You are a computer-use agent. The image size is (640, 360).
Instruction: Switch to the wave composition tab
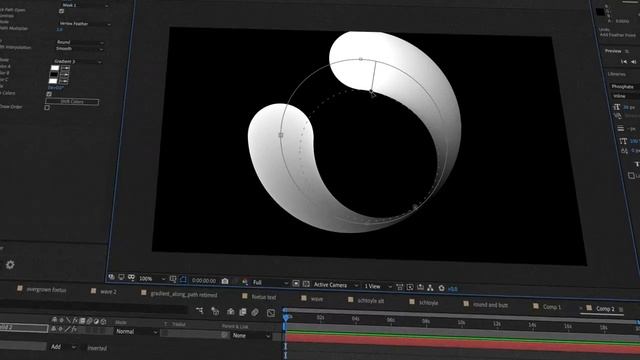pos(317,299)
